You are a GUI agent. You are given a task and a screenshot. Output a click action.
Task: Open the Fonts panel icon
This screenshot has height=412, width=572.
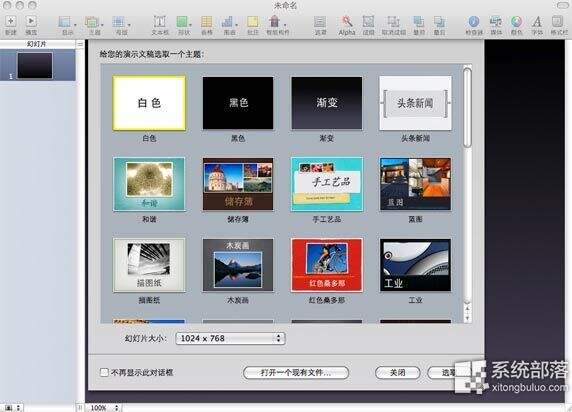[537, 22]
